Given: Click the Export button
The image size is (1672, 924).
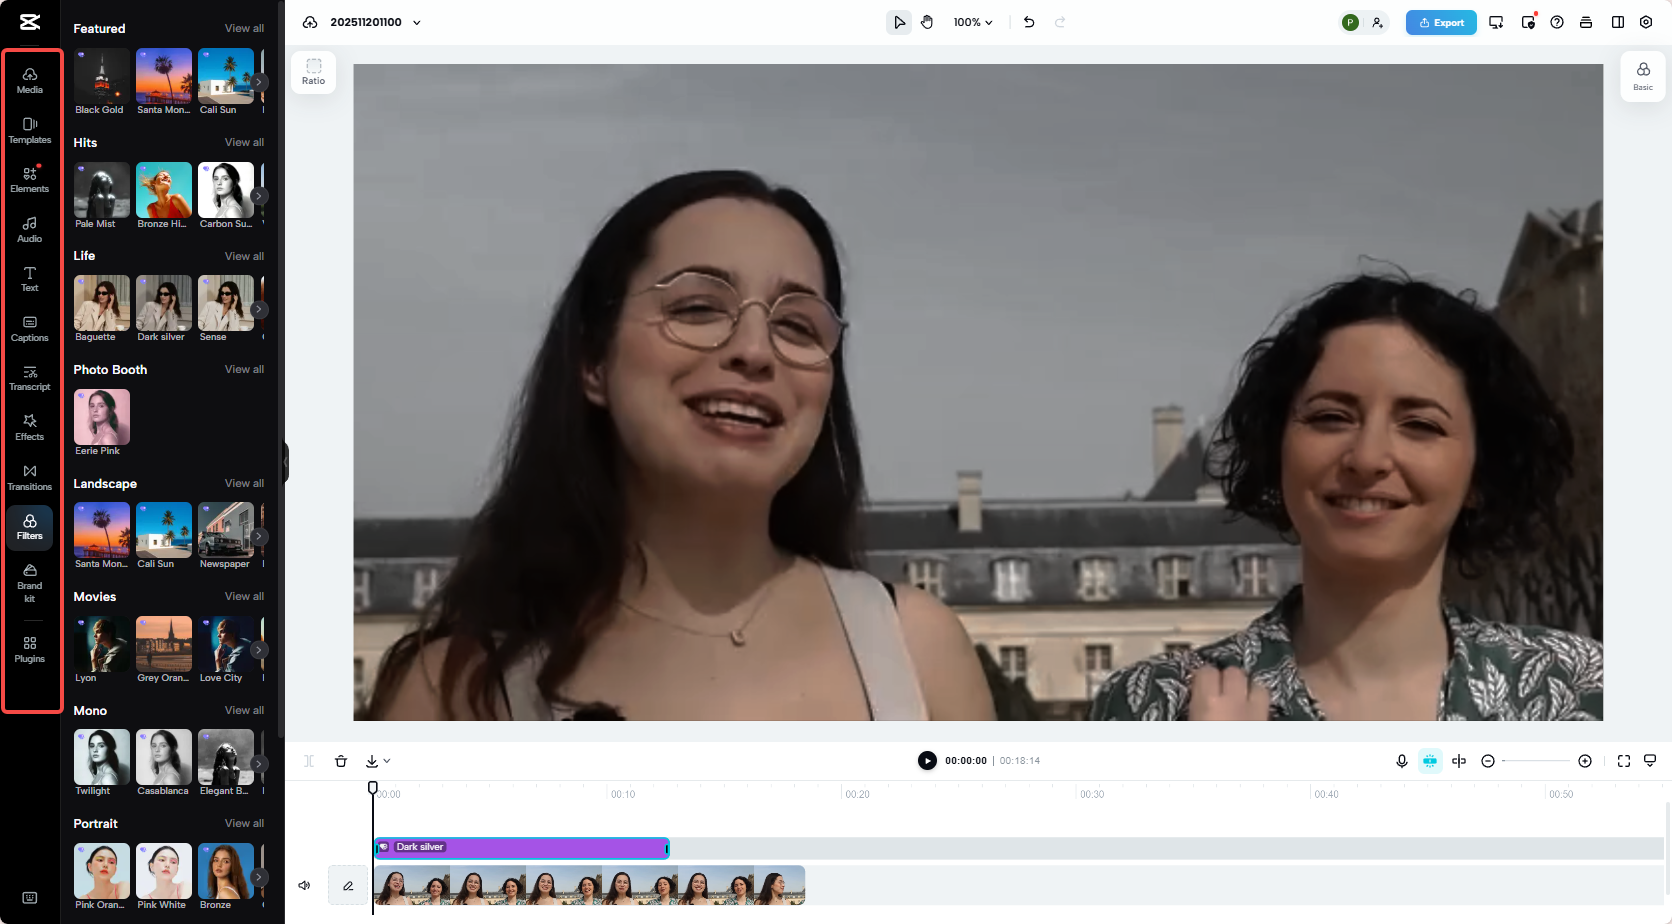Looking at the screenshot, I should point(1440,21).
